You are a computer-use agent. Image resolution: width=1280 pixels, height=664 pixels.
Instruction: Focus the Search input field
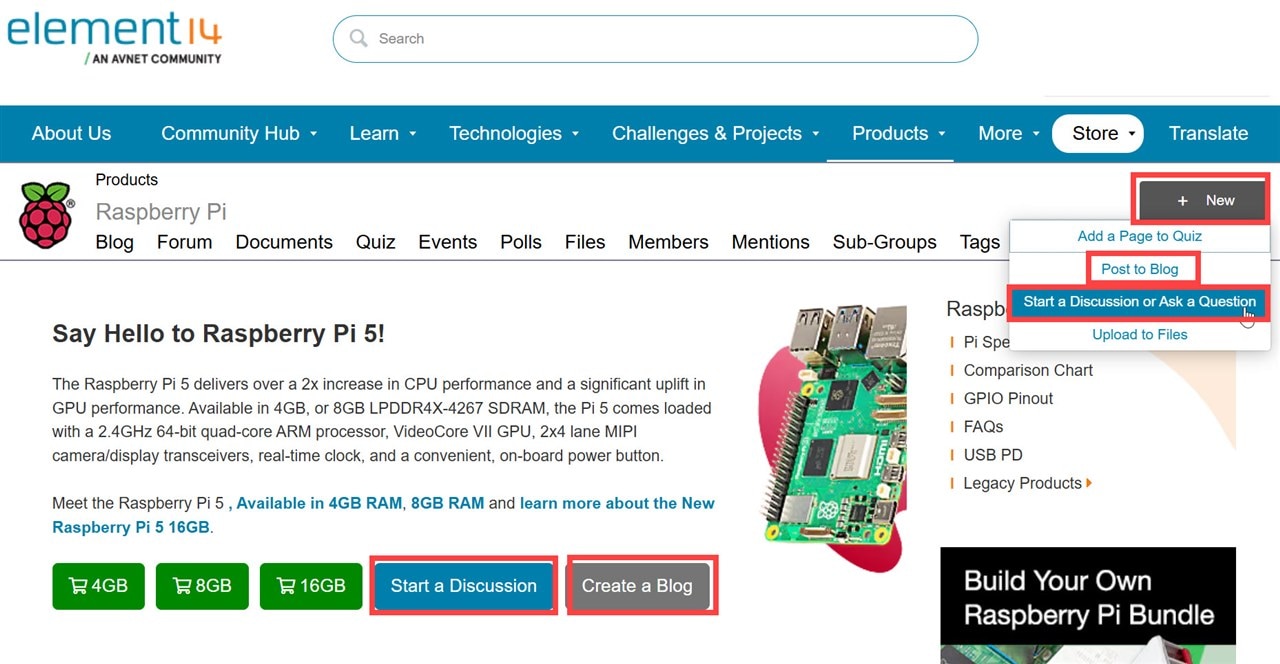(655, 39)
